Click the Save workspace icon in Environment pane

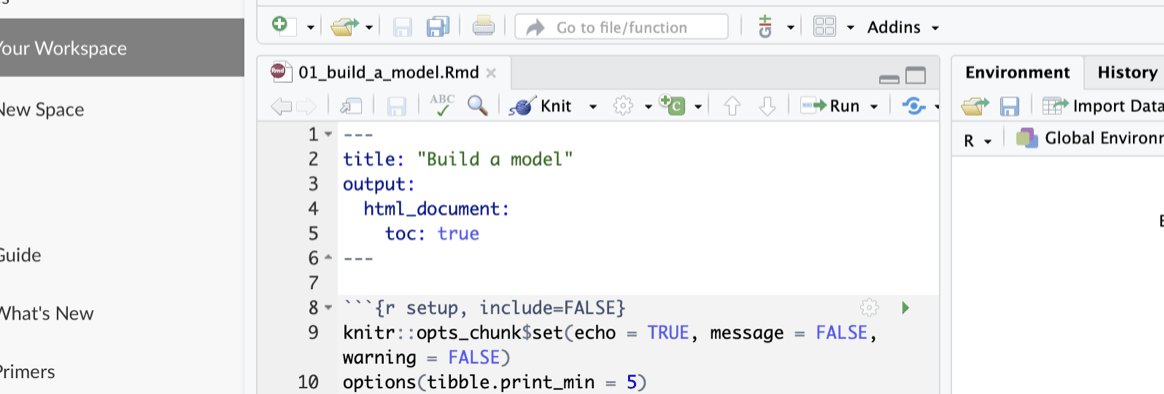coord(1009,107)
